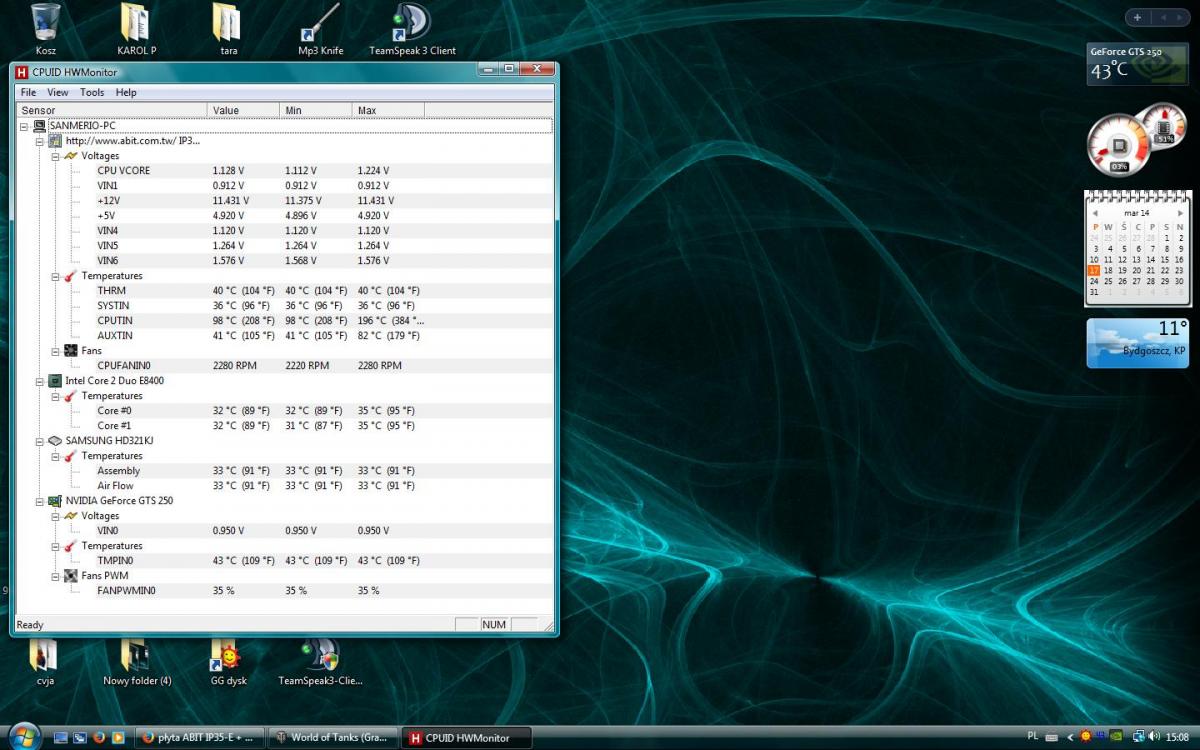Image resolution: width=1200 pixels, height=750 pixels.
Task: Select the Core #0 temperature row
Action: [285, 411]
